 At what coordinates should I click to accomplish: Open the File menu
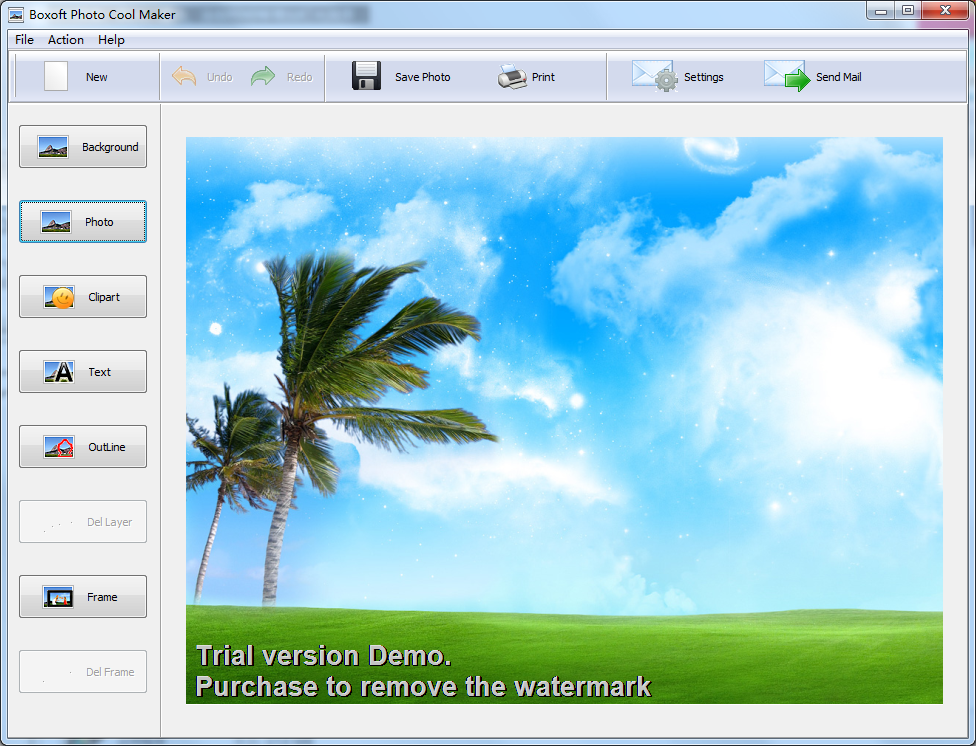(x=23, y=40)
